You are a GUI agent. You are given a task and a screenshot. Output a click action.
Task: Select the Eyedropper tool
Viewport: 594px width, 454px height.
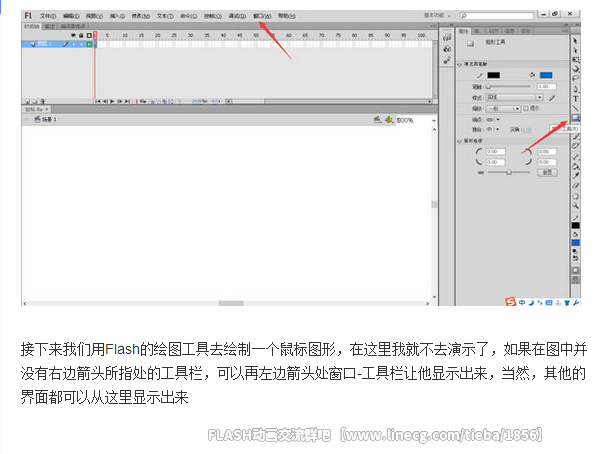click(x=575, y=176)
